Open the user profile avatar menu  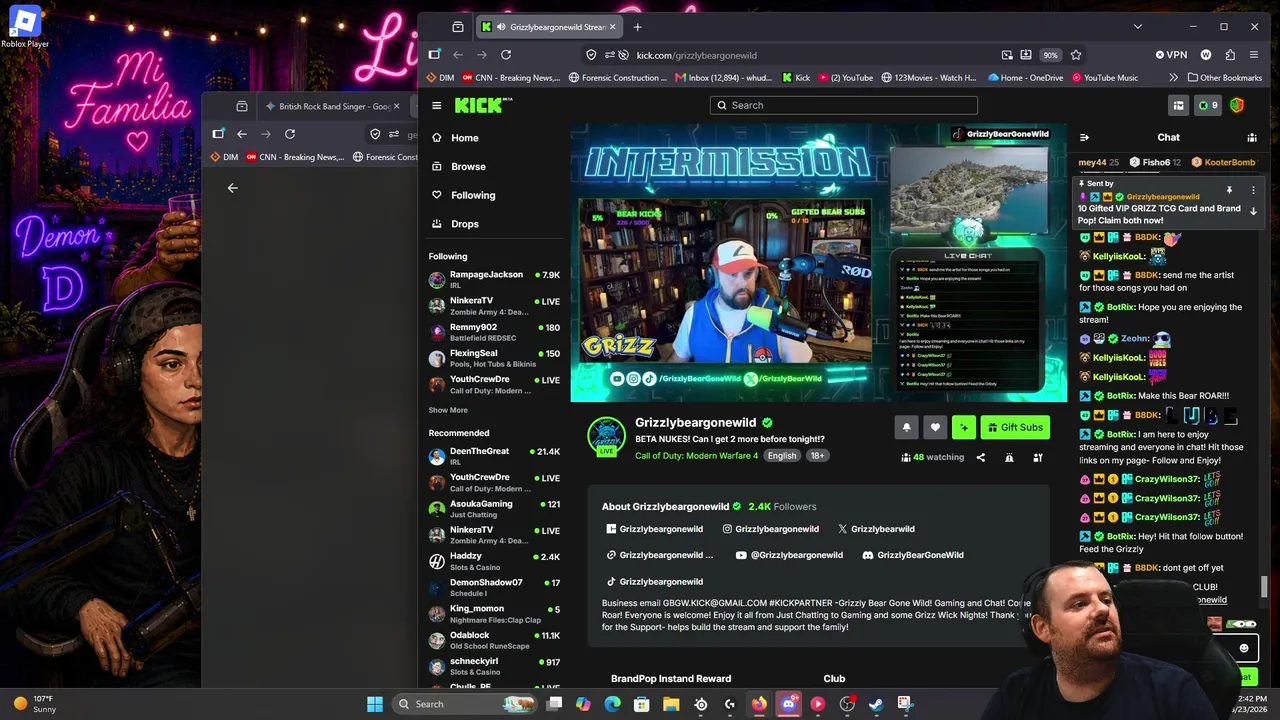pyautogui.click(x=1237, y=105)
